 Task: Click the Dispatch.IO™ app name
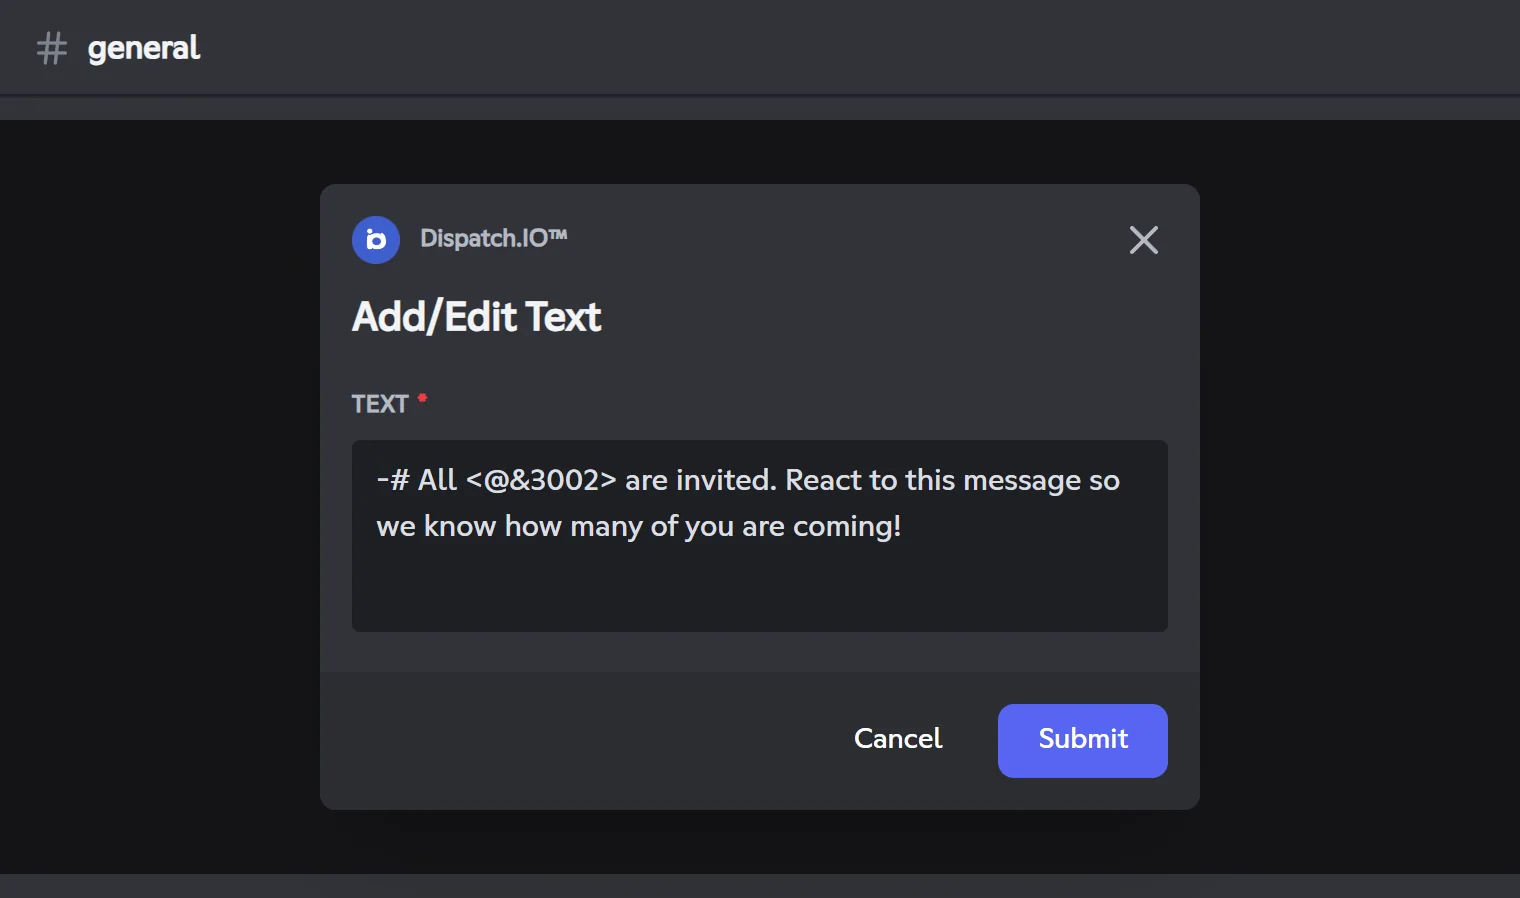click(494, 238)
